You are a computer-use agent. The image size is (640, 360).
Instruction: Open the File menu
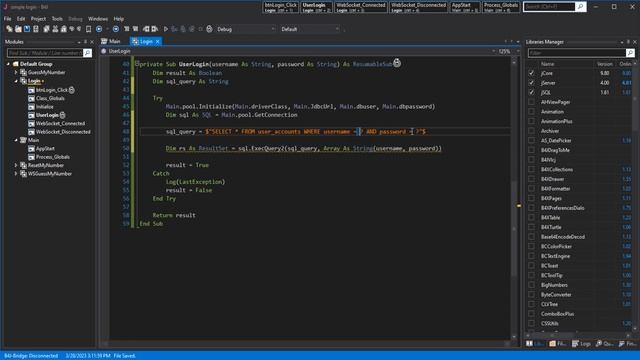pos(8,19)
